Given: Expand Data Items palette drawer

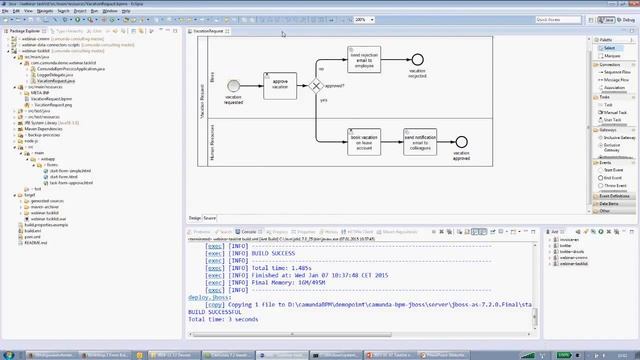Looking at the screenshot, I should 613,204.
